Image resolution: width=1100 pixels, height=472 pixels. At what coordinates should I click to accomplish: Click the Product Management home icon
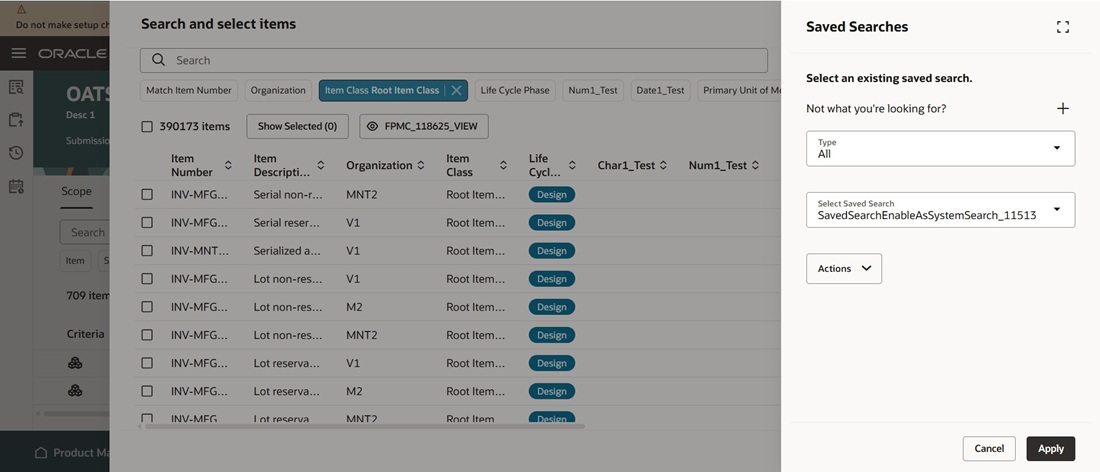tap(41, 452)
